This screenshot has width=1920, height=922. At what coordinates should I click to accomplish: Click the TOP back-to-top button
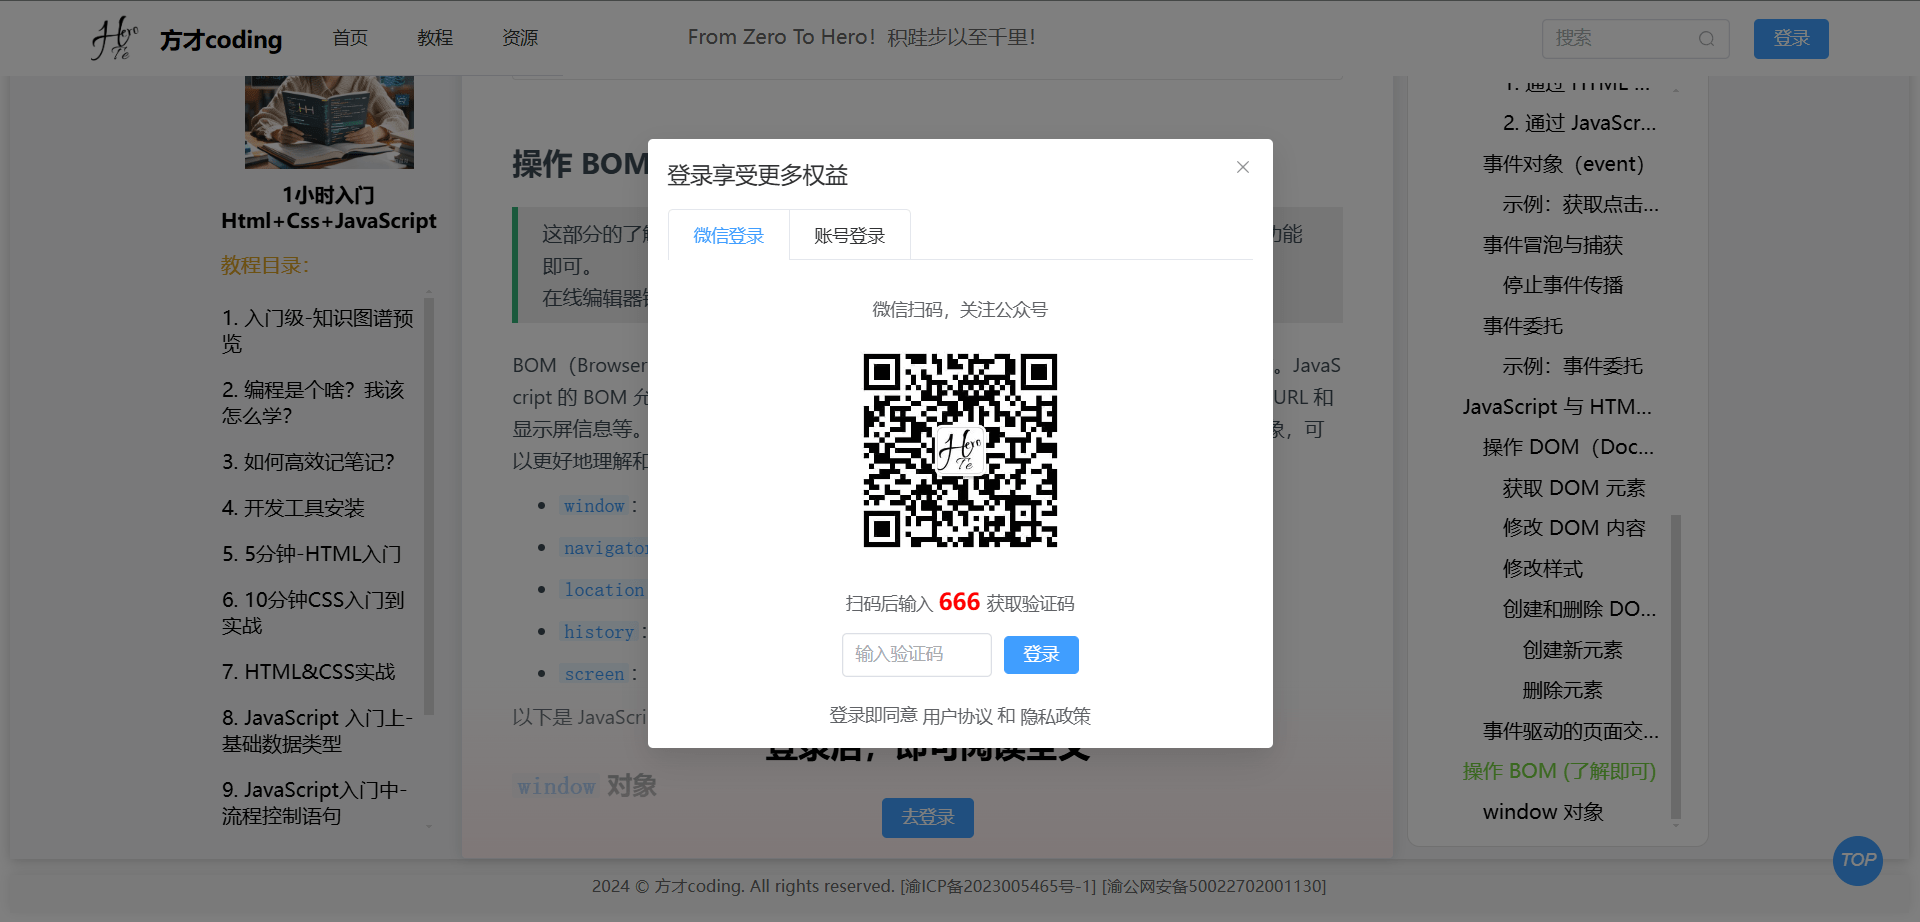point(1858,860)
